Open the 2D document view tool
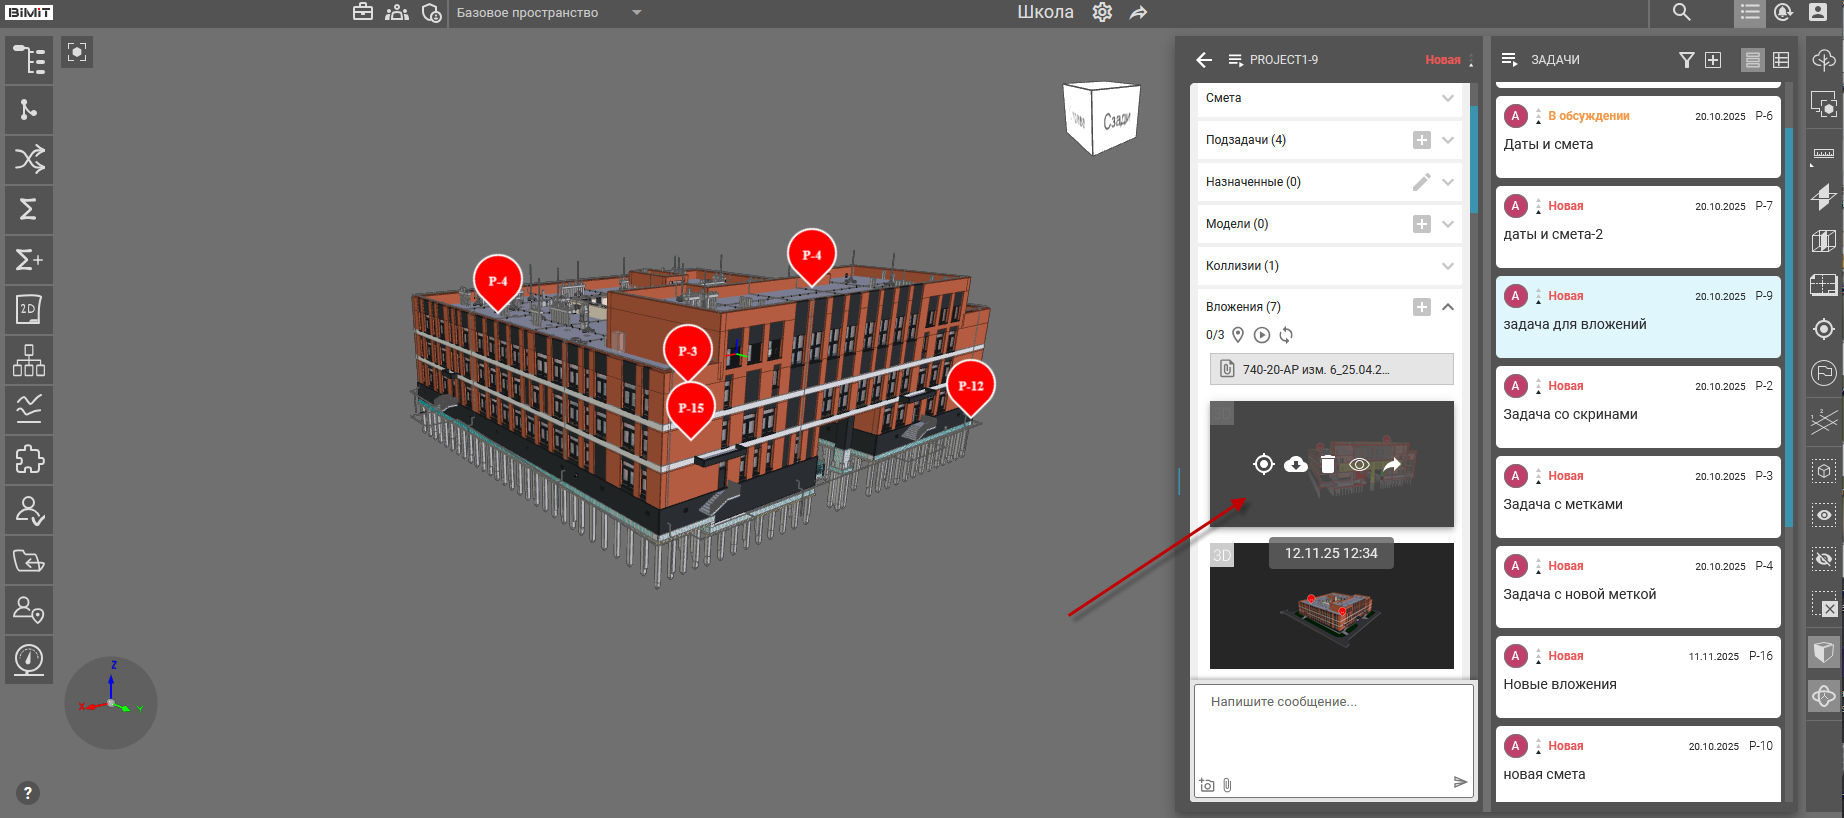The width and height of the screenshot is (1844, 818). click(x=29, y=310)
